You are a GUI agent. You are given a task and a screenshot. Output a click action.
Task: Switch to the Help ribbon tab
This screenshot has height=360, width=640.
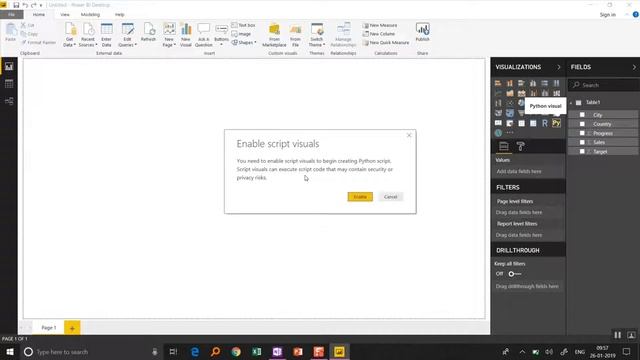pos(120,15)
